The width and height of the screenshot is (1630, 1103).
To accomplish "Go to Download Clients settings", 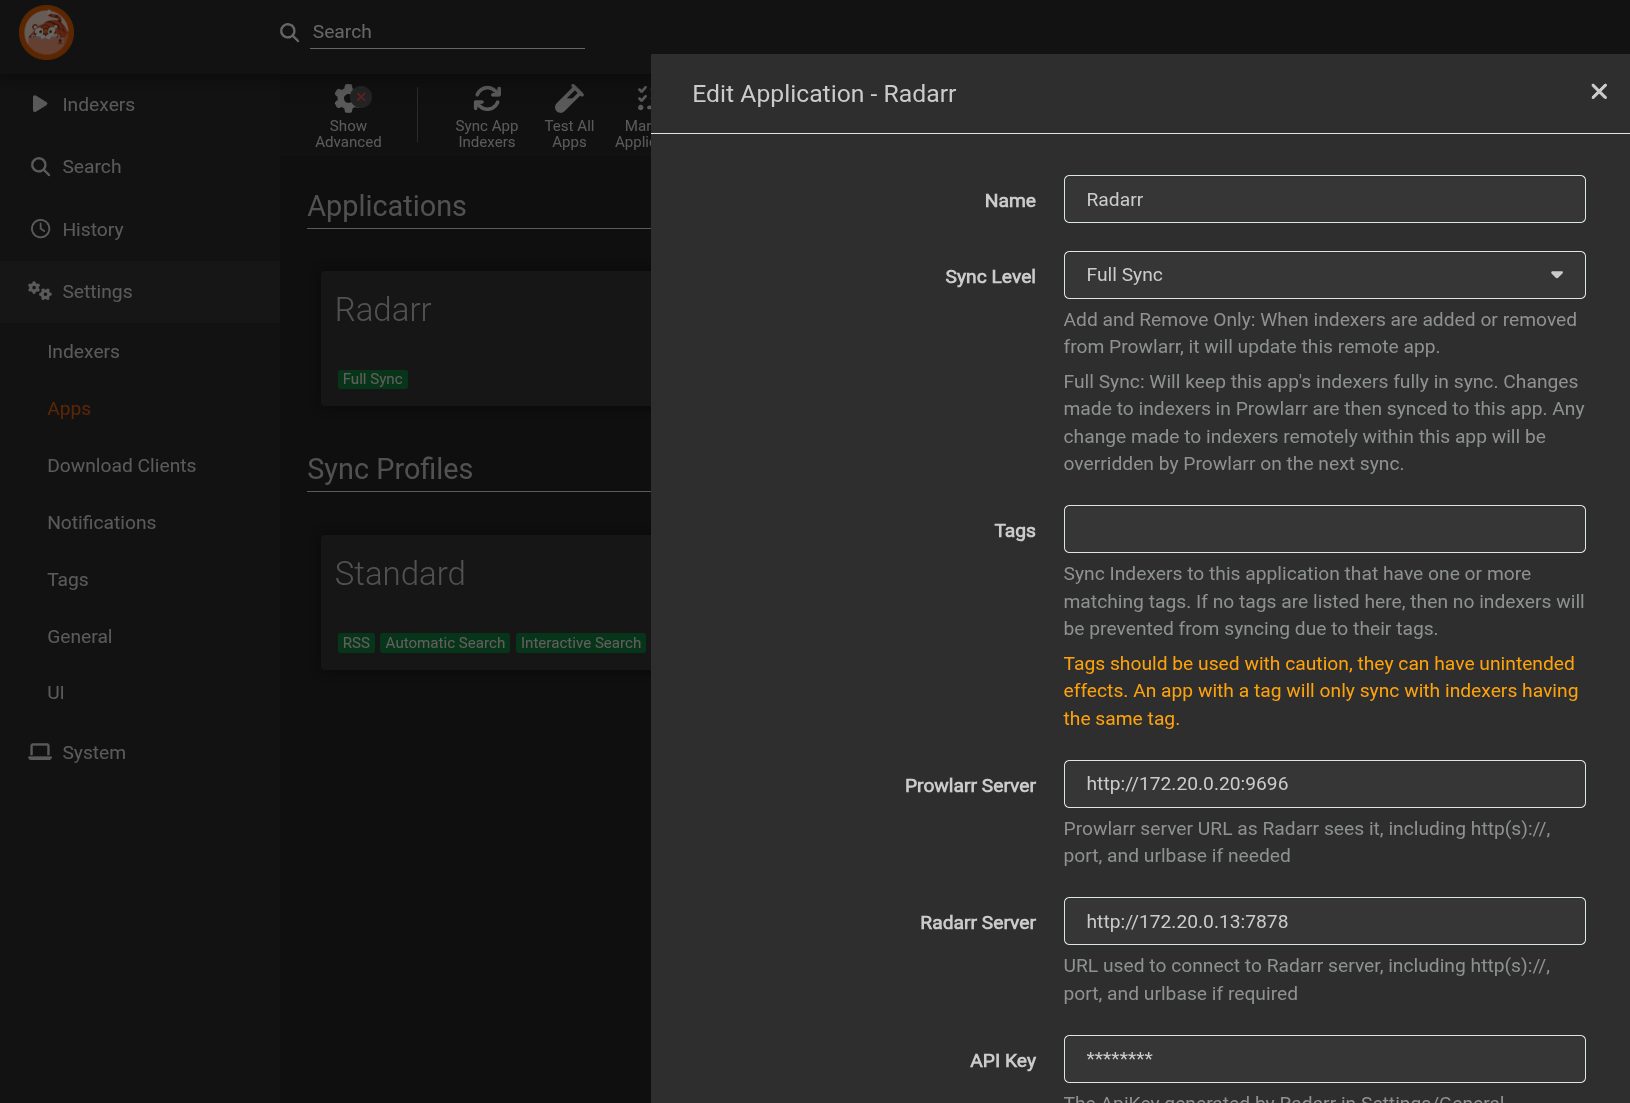I will pyautogui.click(x=121, y=466).
